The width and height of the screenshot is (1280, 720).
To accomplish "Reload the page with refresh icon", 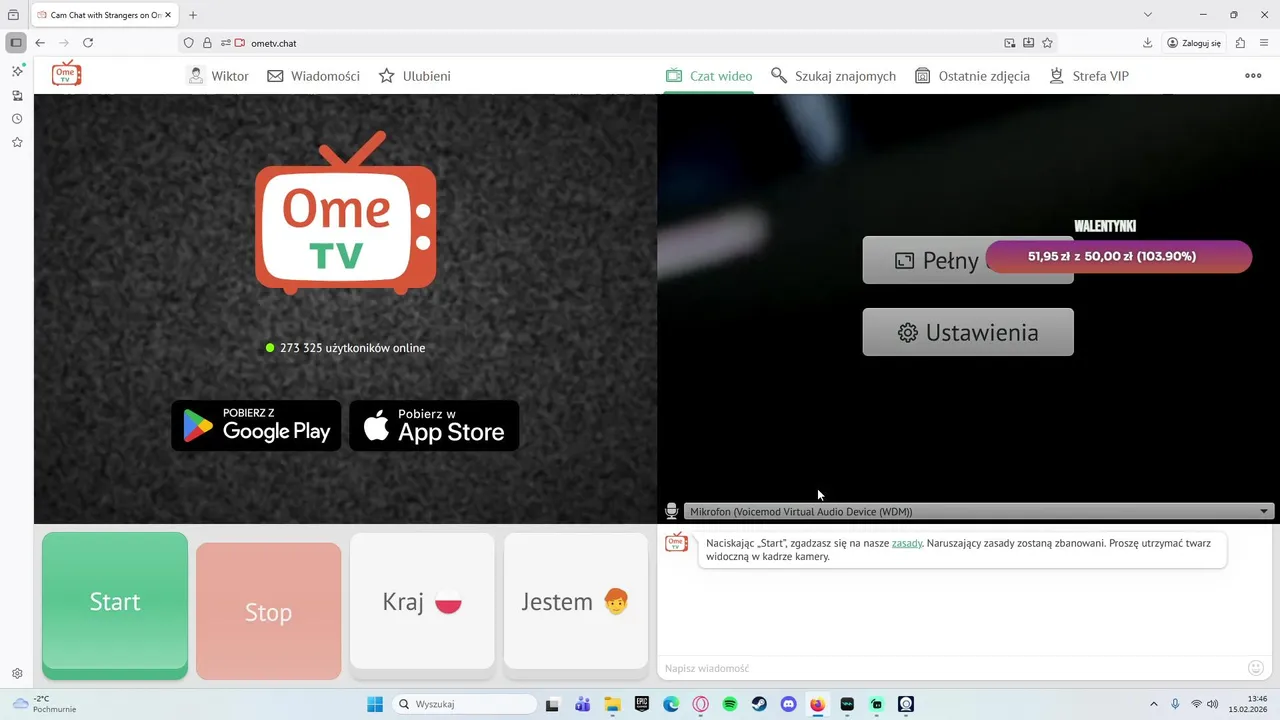I will [x=88, y=43].
